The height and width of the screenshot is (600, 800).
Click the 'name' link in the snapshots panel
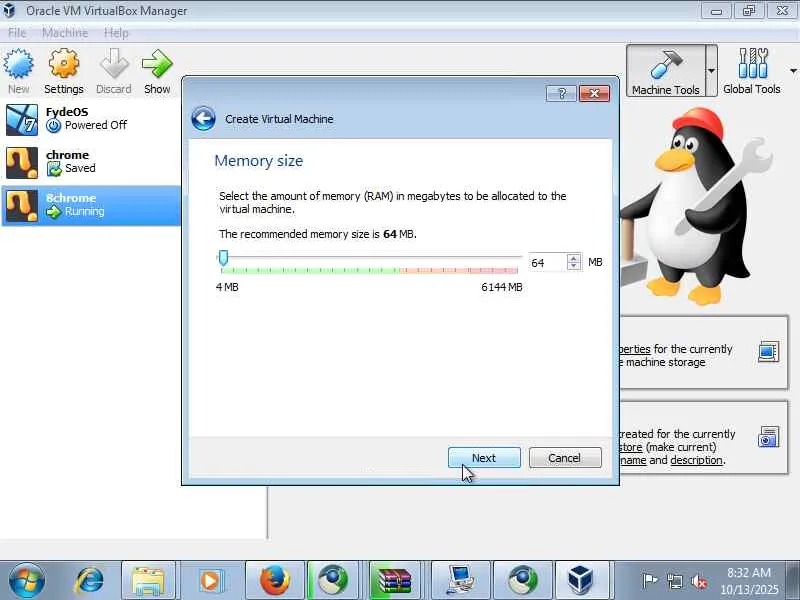tap(633, 460)
